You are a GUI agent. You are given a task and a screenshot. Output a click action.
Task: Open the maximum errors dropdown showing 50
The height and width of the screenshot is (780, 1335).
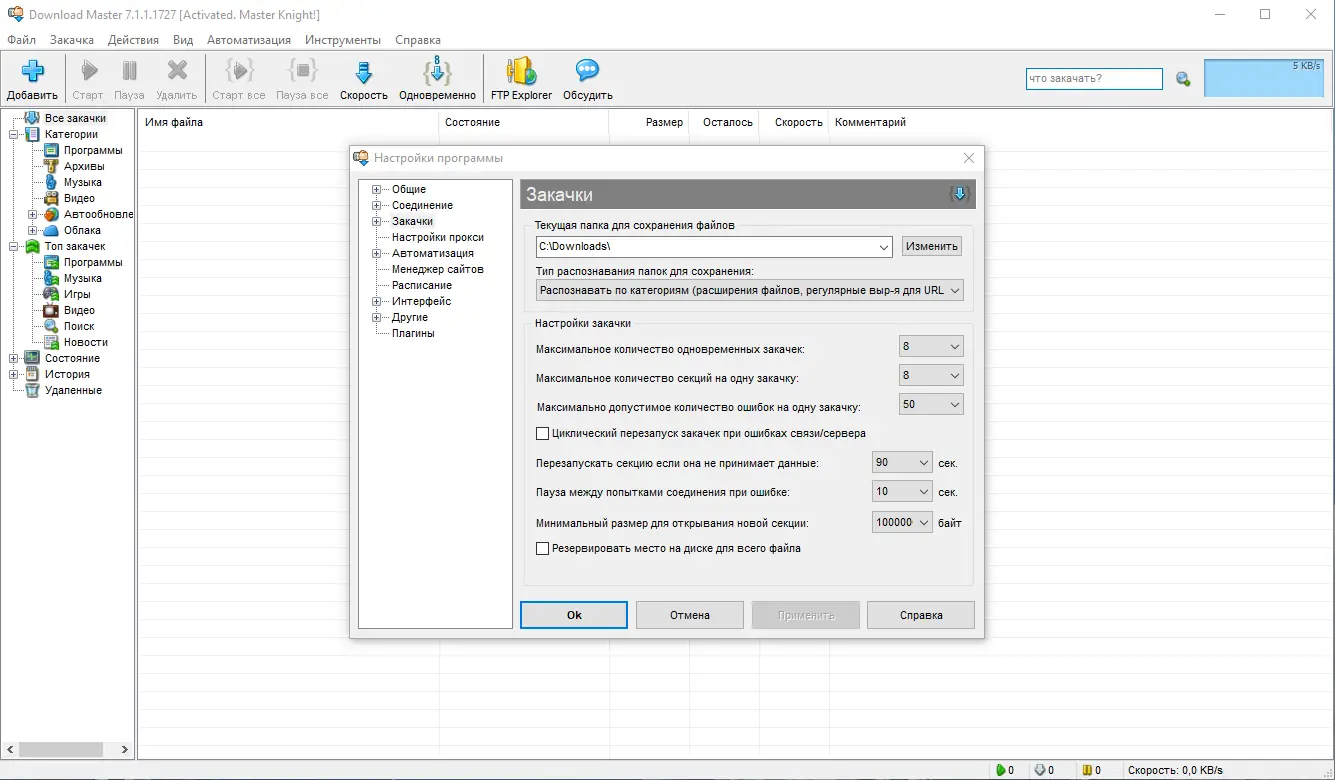931,405
